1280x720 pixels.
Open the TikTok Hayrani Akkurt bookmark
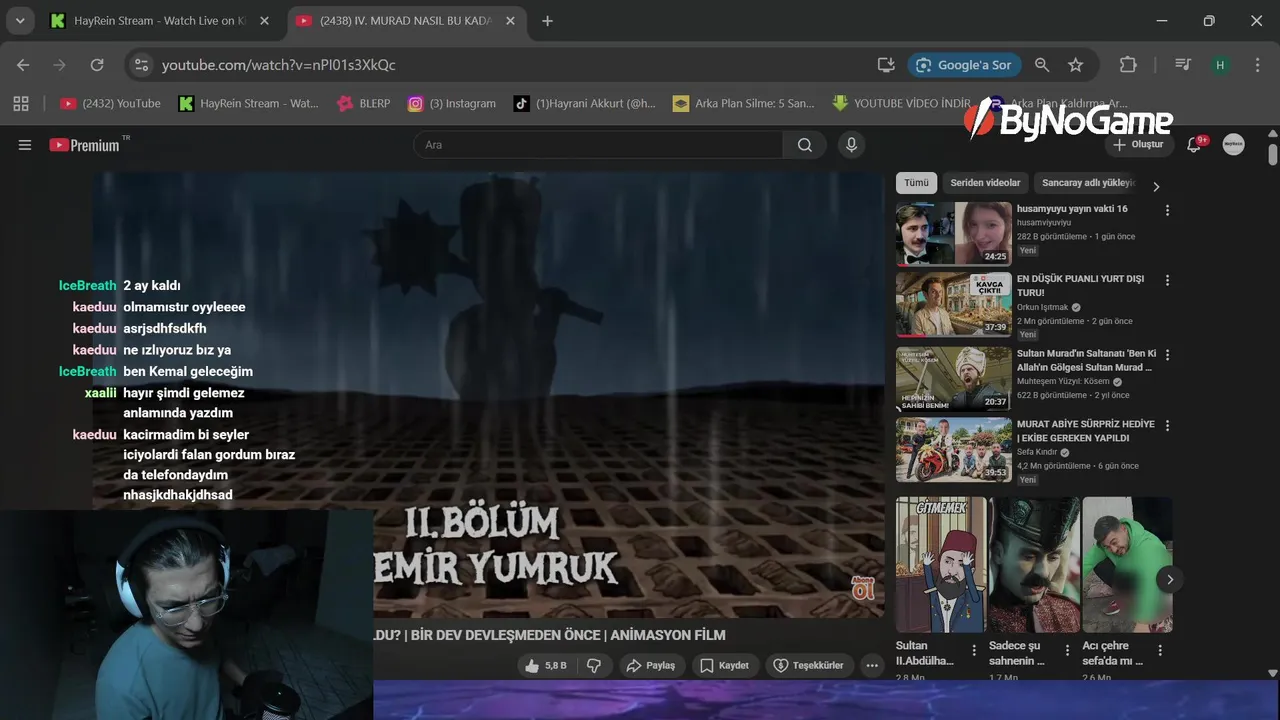tap(585, 103)
